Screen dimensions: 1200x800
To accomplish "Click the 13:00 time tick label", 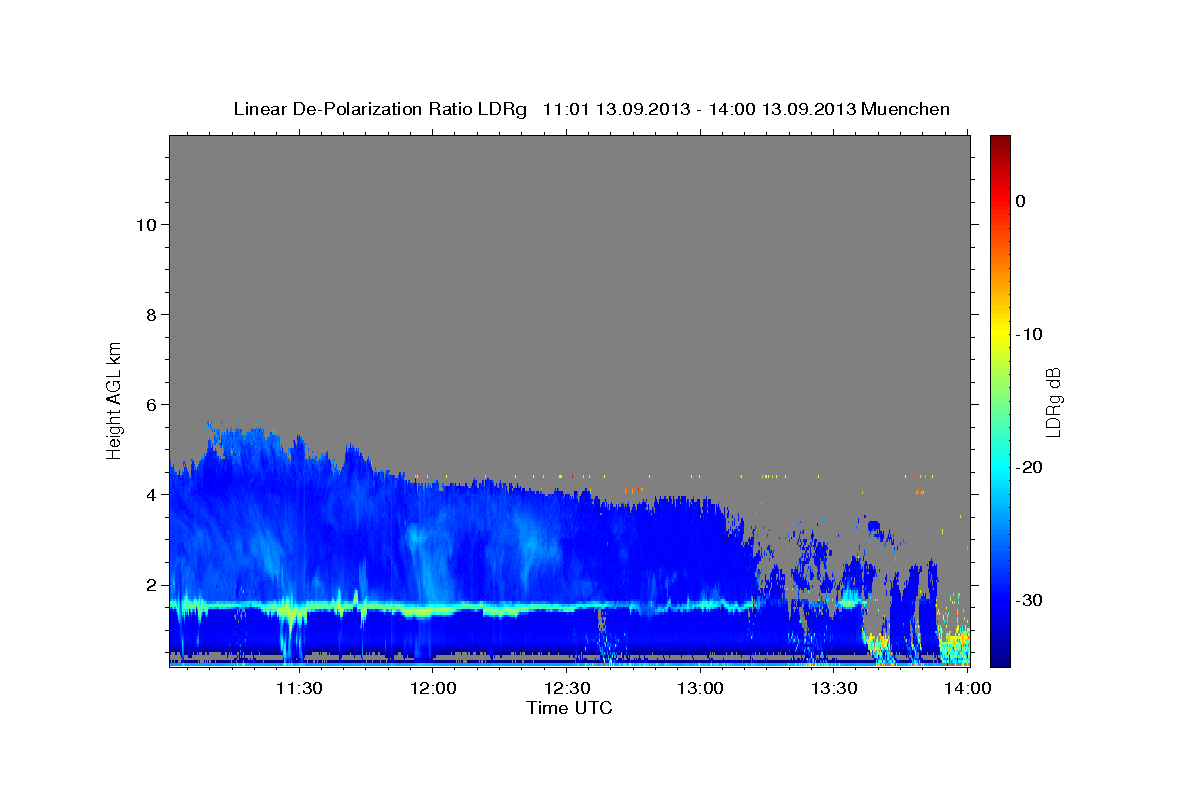I will pos(701,688).
